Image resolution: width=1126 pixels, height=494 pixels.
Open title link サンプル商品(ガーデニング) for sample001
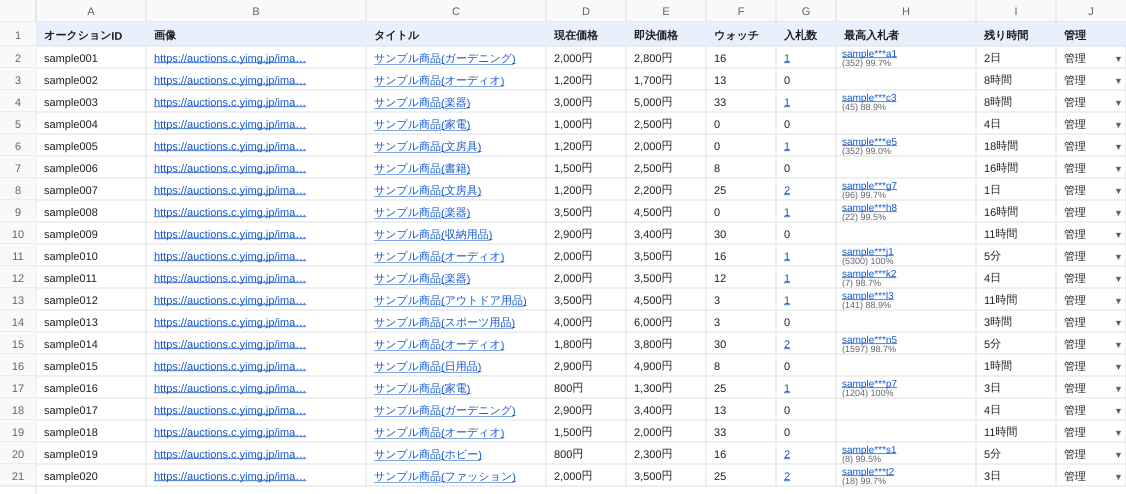[445, 58]
